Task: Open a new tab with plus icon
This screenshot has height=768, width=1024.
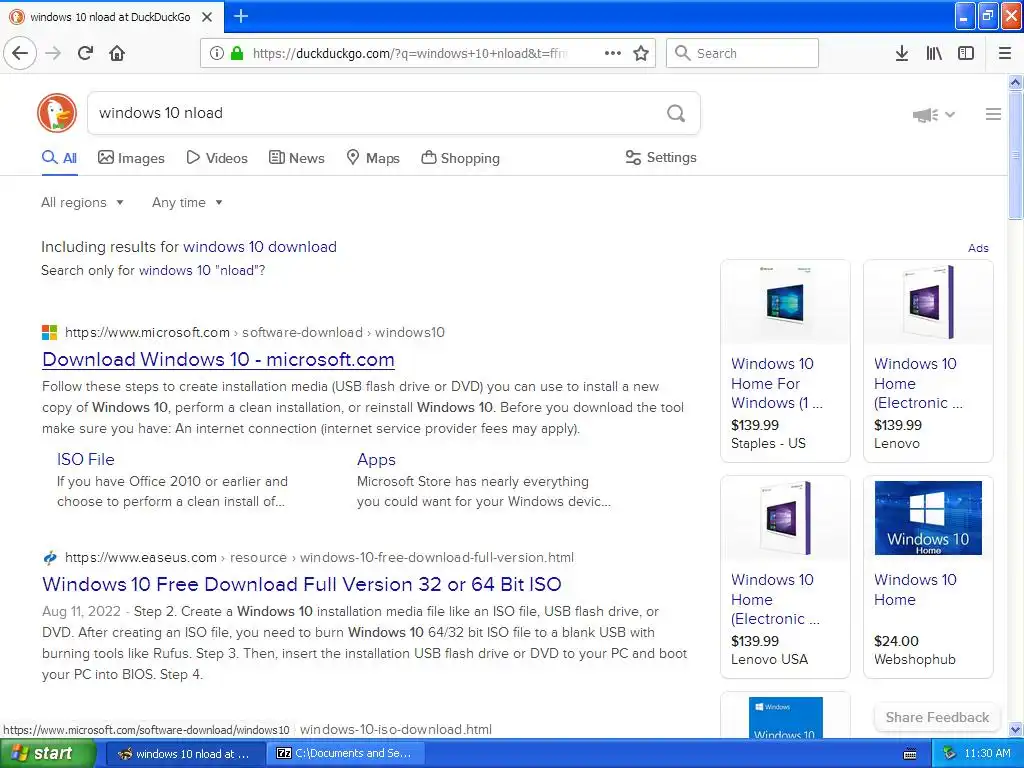Action: 241,16
